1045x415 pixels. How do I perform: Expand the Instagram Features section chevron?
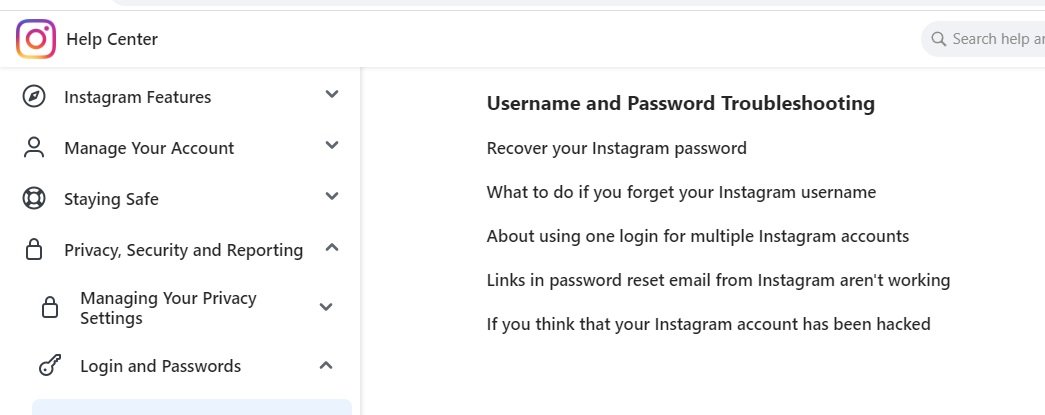[x=332, y=94]
